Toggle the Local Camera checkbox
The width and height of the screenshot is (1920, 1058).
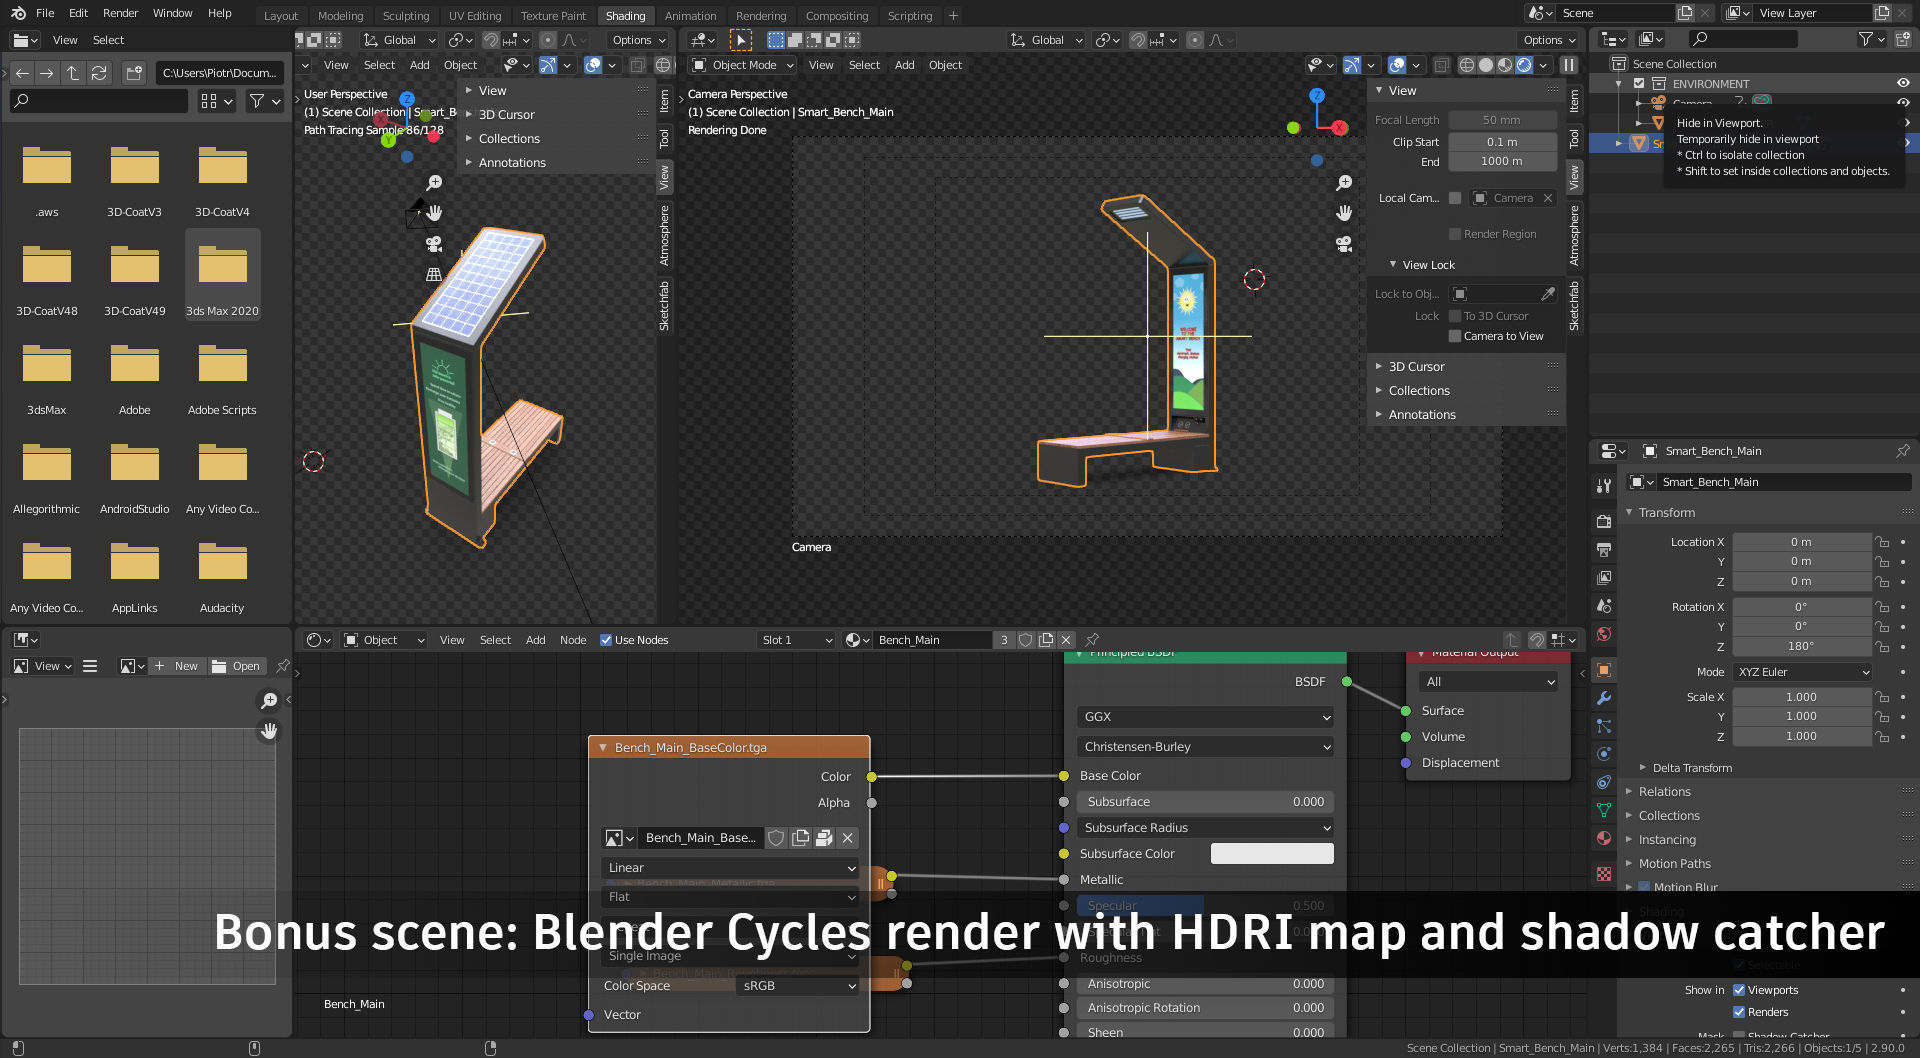1455,198
